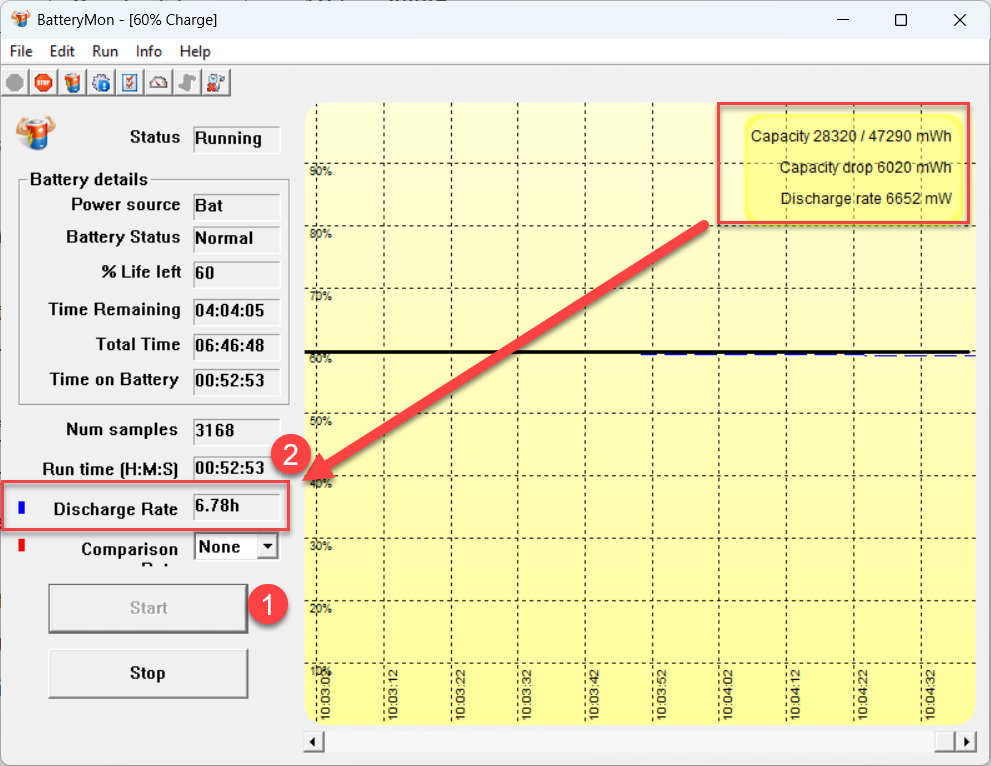Click the Power source field showing Bat

[x=236, y=207]
